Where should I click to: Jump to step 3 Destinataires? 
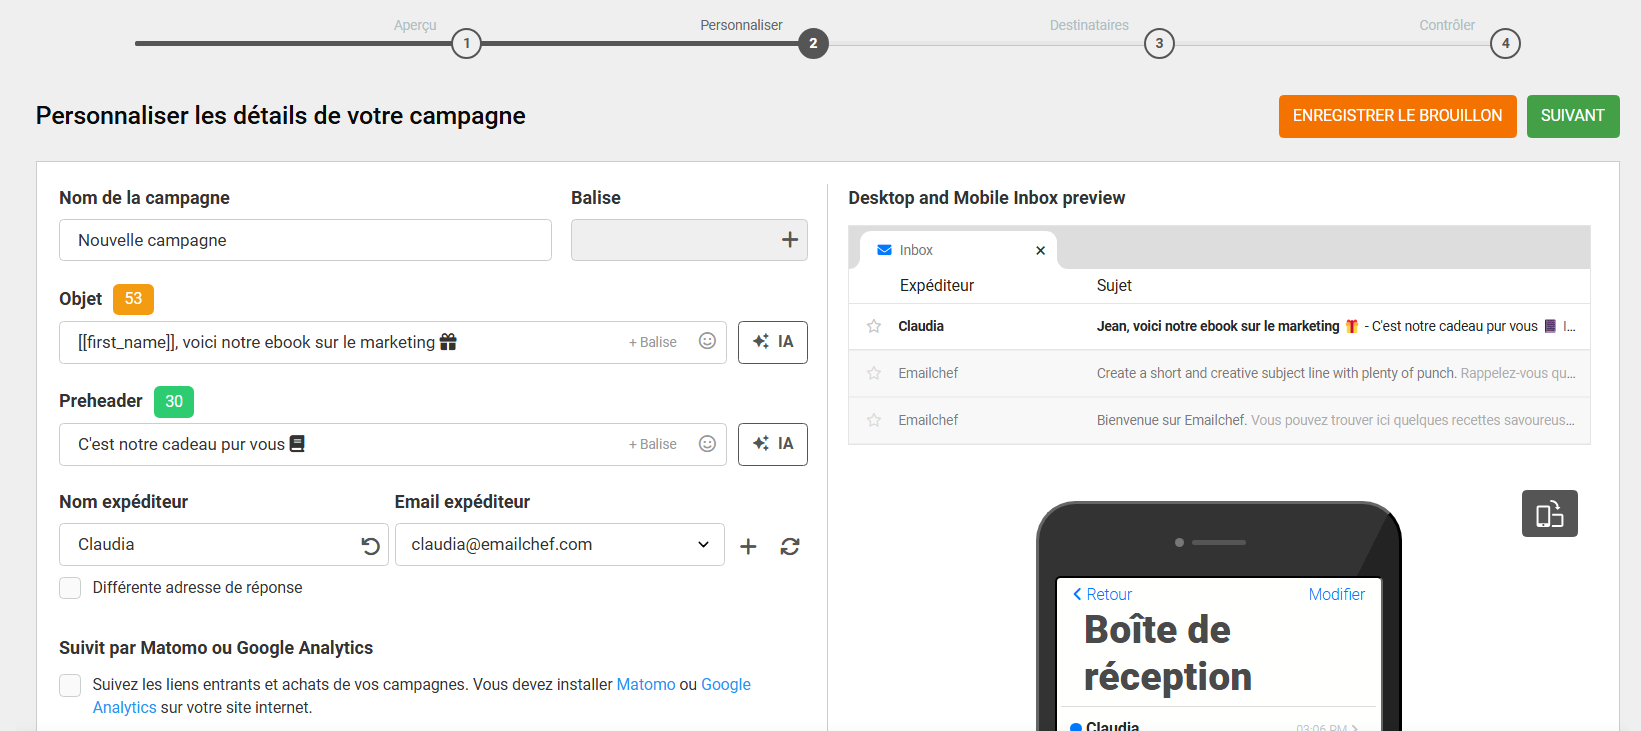(x=1159, y=43)
